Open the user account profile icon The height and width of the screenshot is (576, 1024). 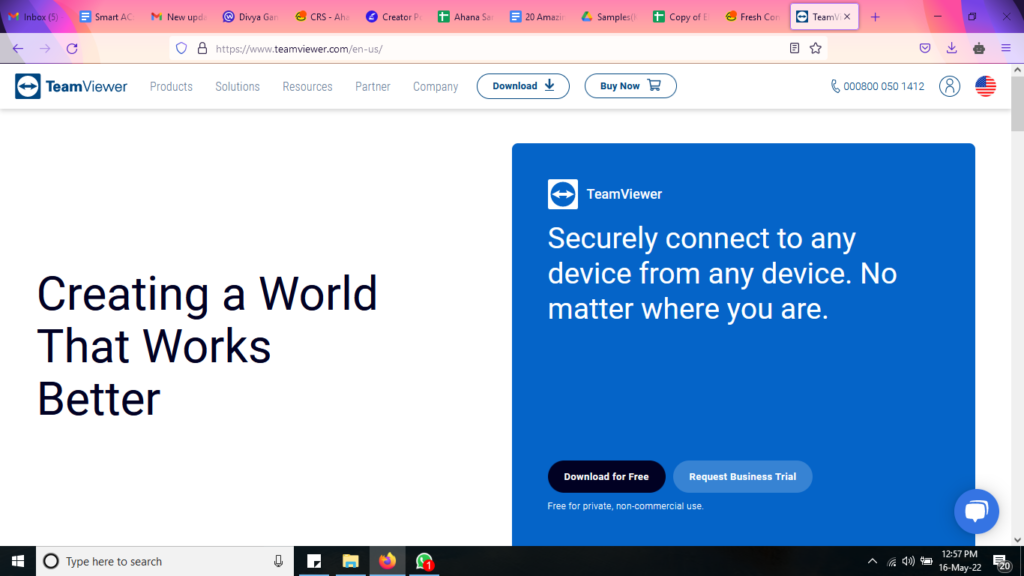(950, 86)
